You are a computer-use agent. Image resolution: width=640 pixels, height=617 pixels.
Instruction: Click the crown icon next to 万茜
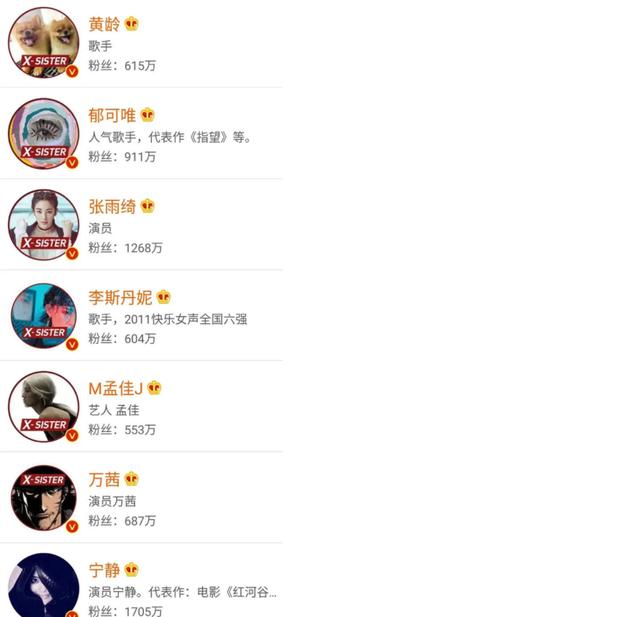131,479
